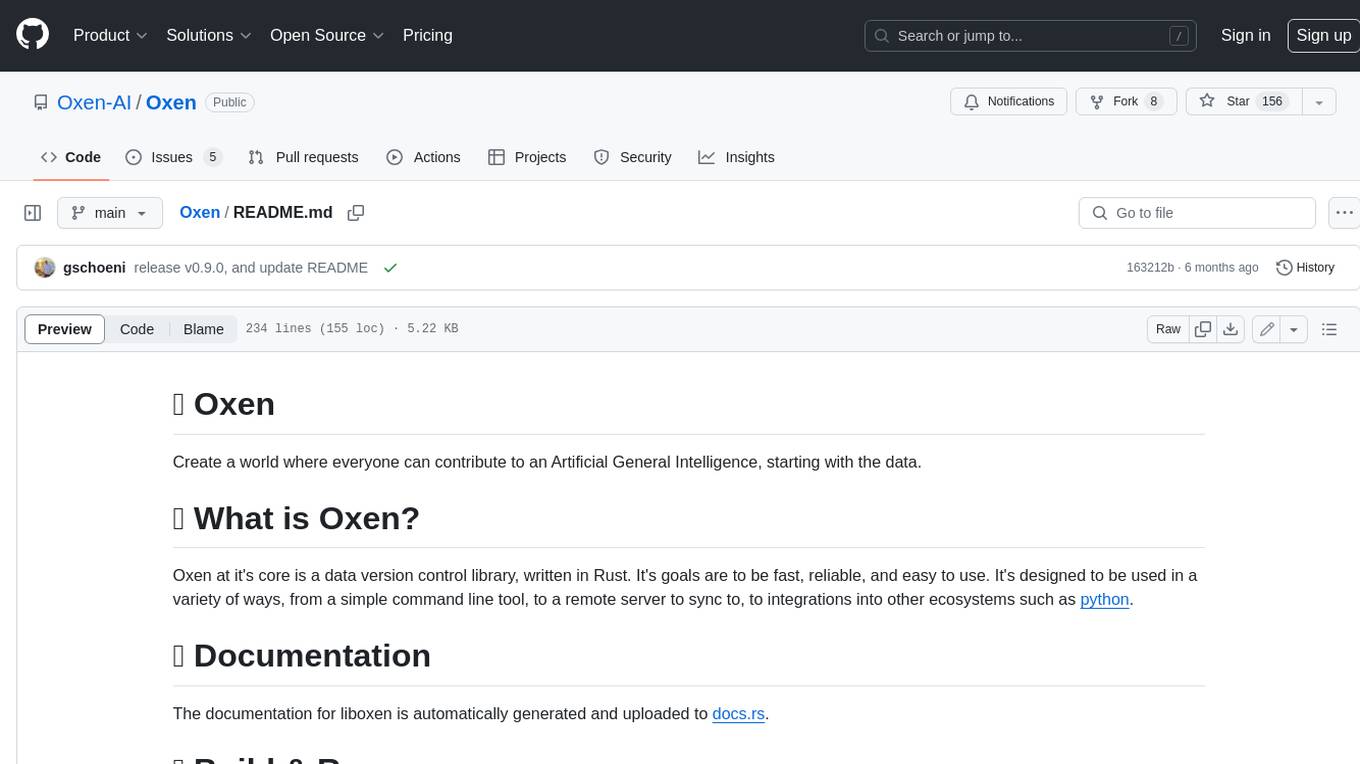Switch to the Actions tab
Screen dimensions: 1360x764
423,157
